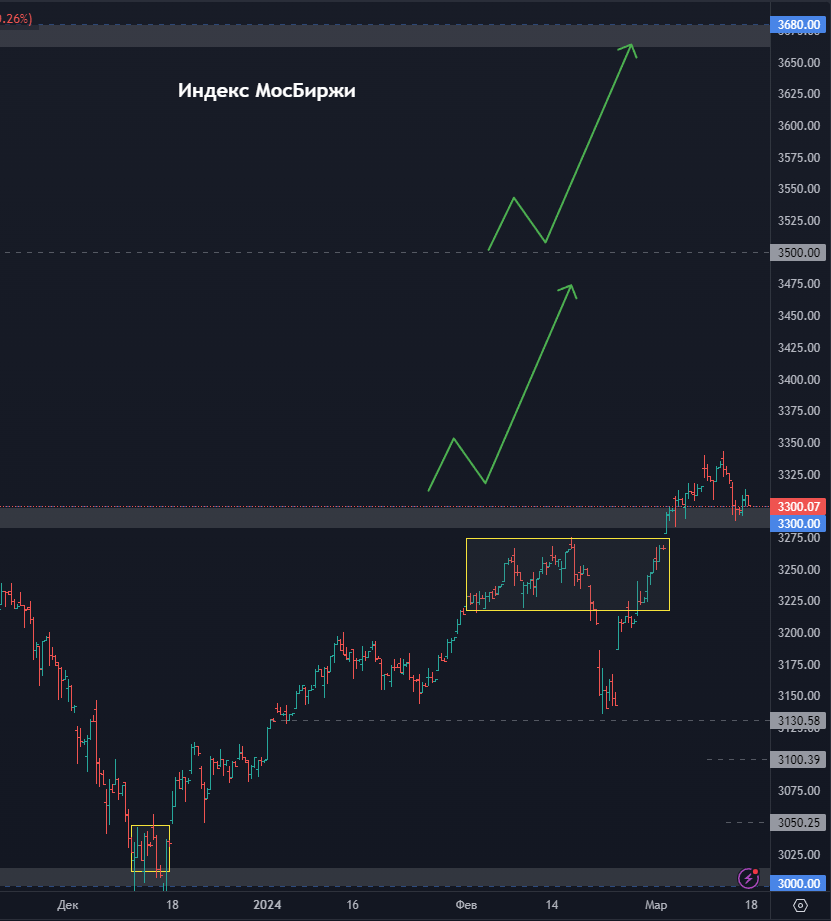
Task: Click 3350.00 on the price scale
Action: 799,442
